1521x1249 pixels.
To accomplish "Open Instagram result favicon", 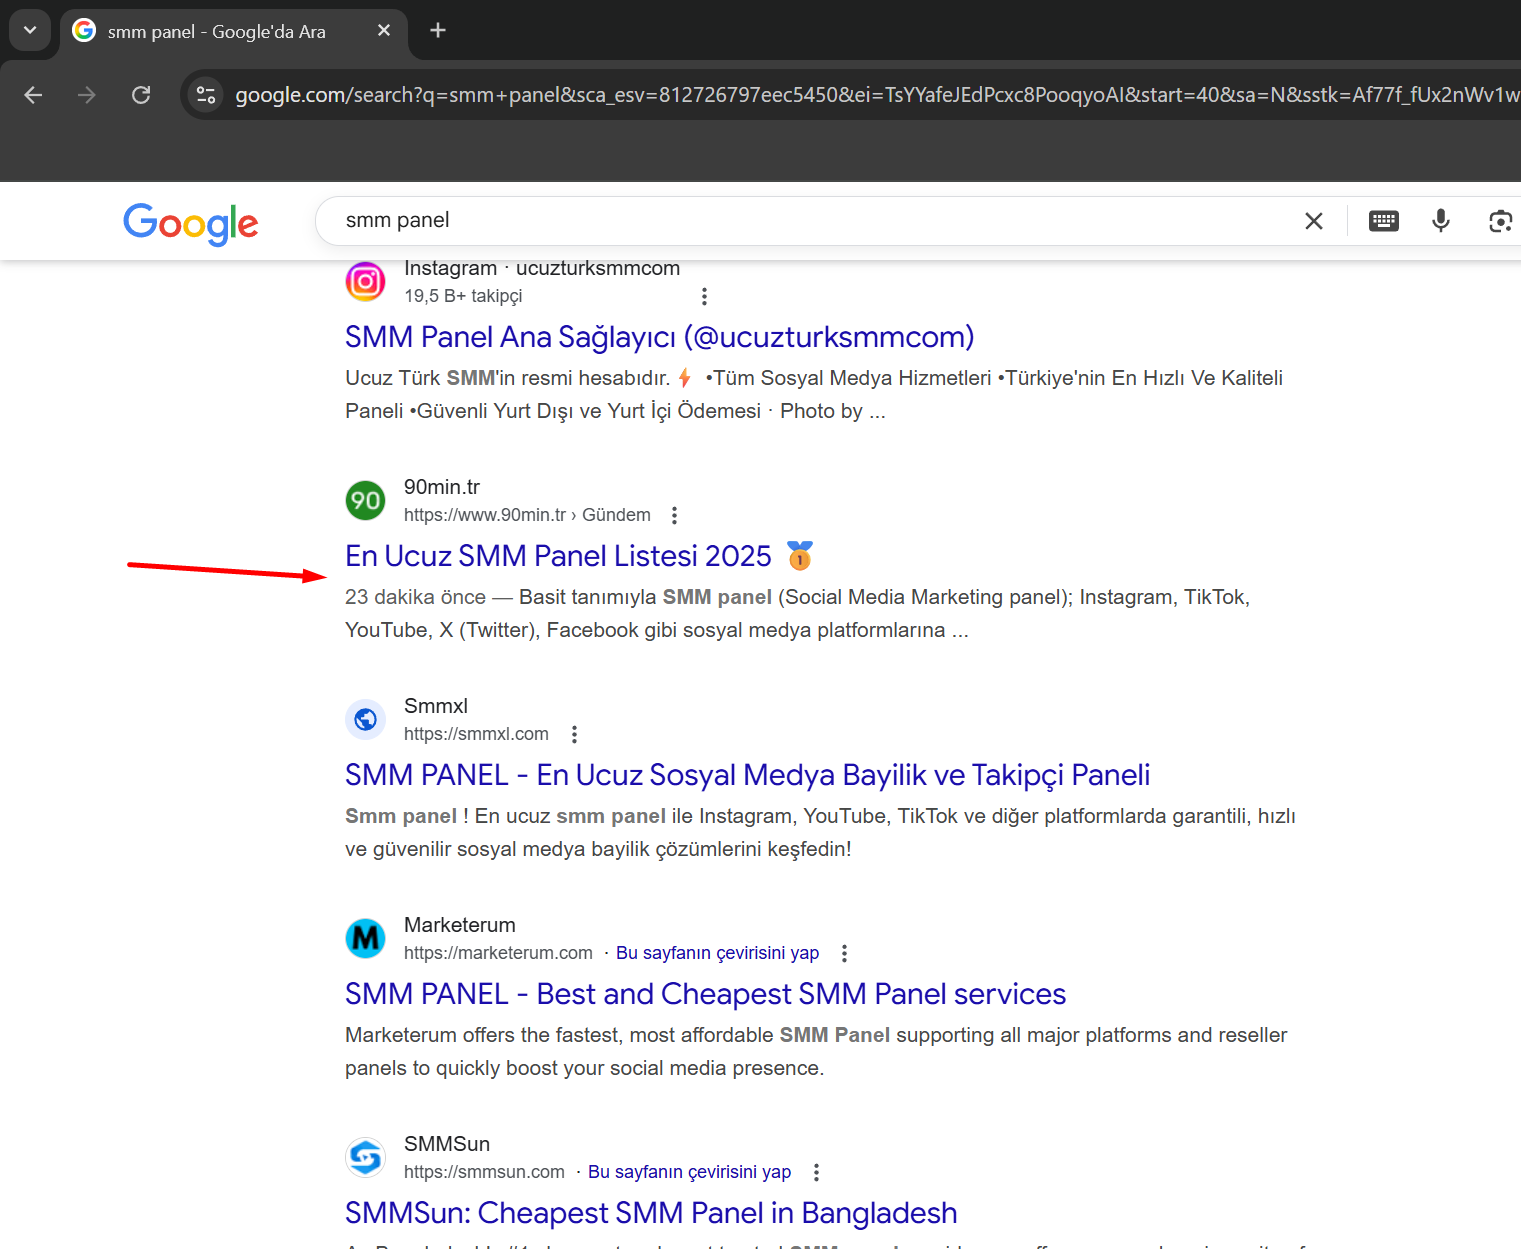I will (x=365, y=281).
